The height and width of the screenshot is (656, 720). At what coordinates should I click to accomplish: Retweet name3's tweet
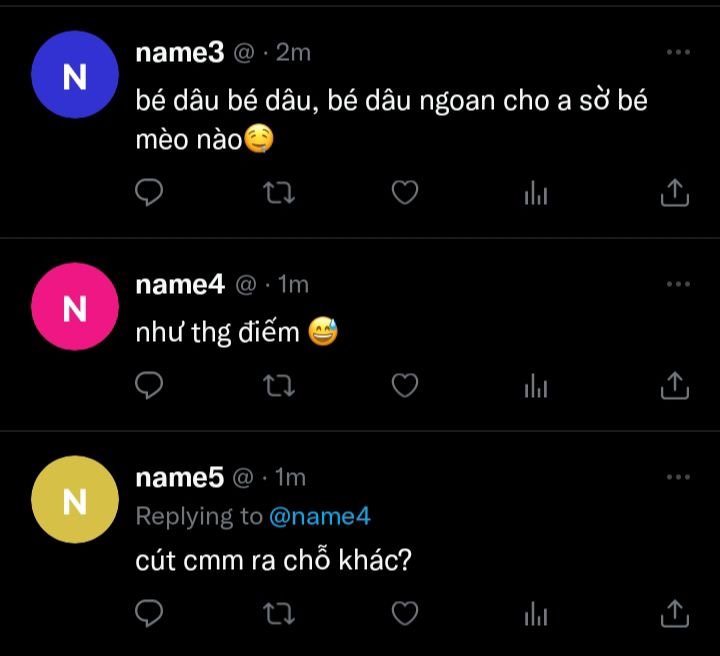pyautogui.click(x=276, y=192)
